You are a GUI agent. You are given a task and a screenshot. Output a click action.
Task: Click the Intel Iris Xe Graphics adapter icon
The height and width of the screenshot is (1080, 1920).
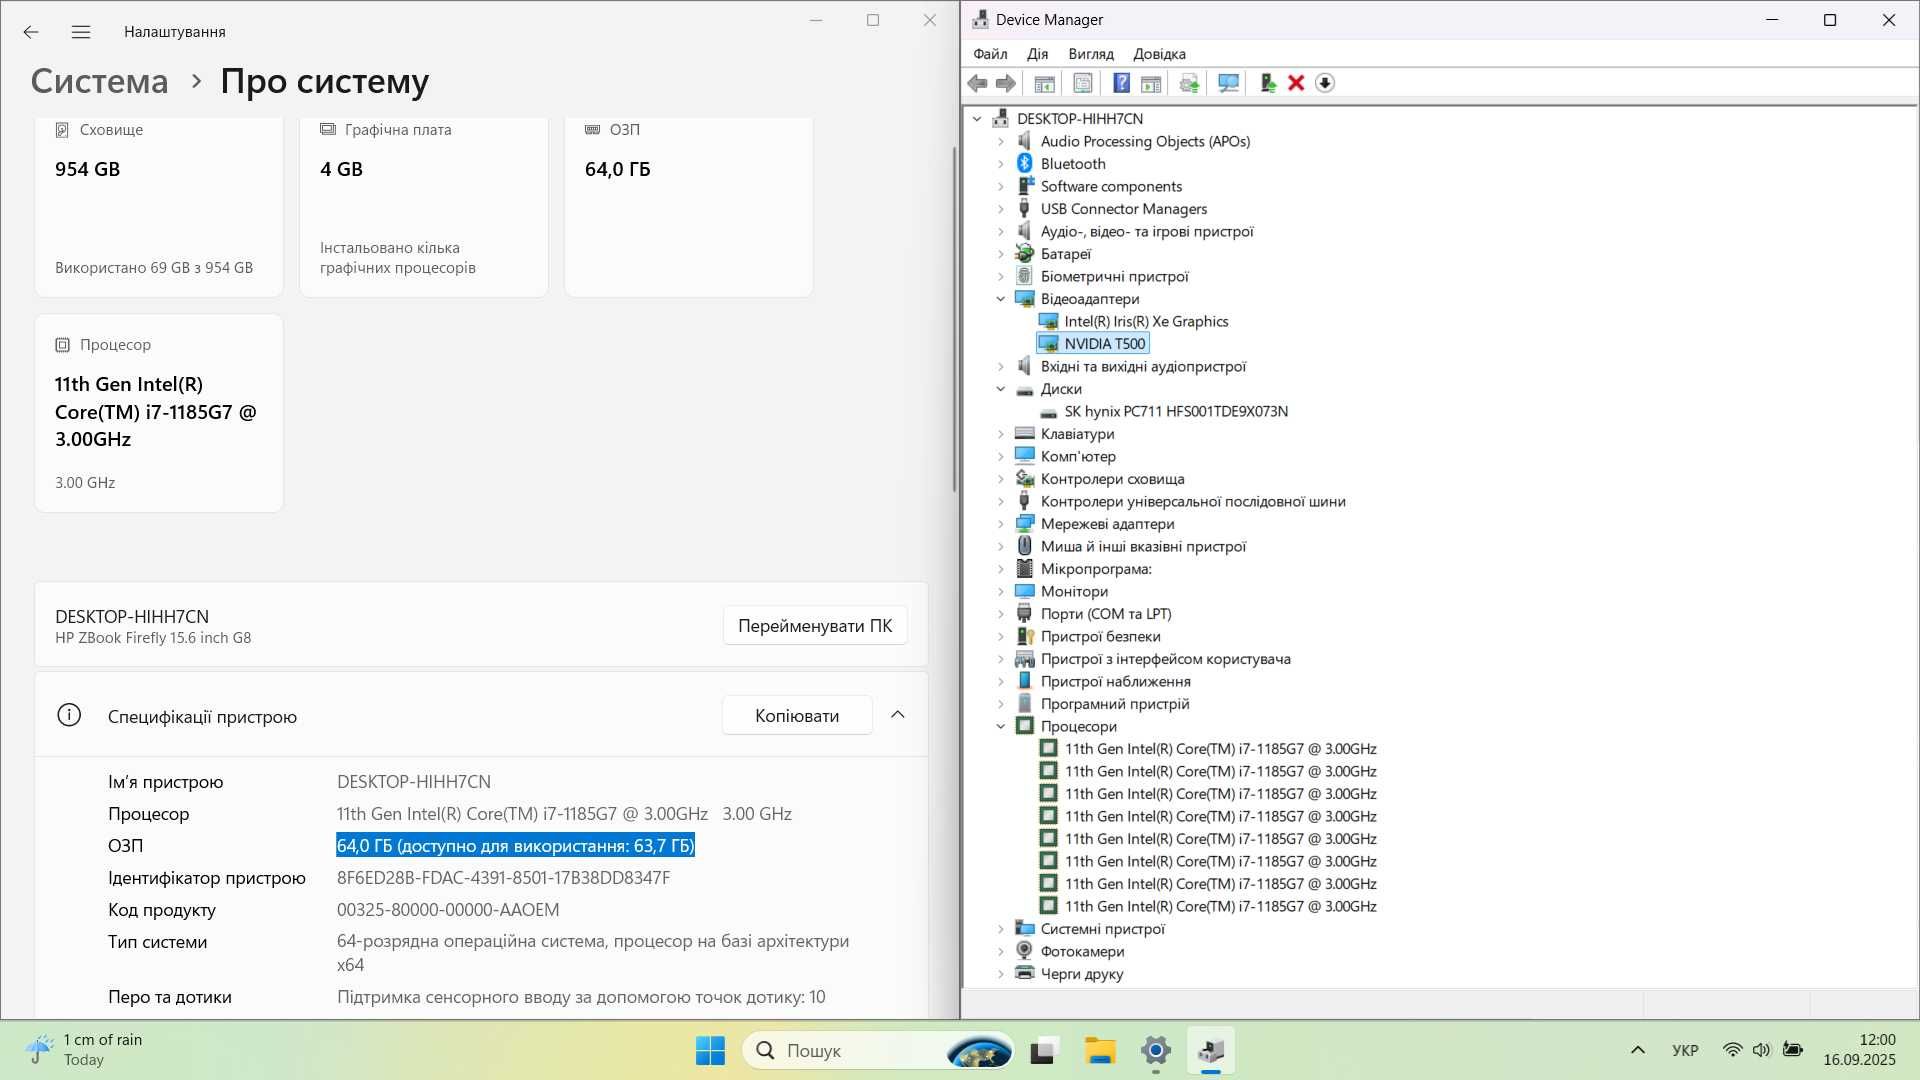1048,321
